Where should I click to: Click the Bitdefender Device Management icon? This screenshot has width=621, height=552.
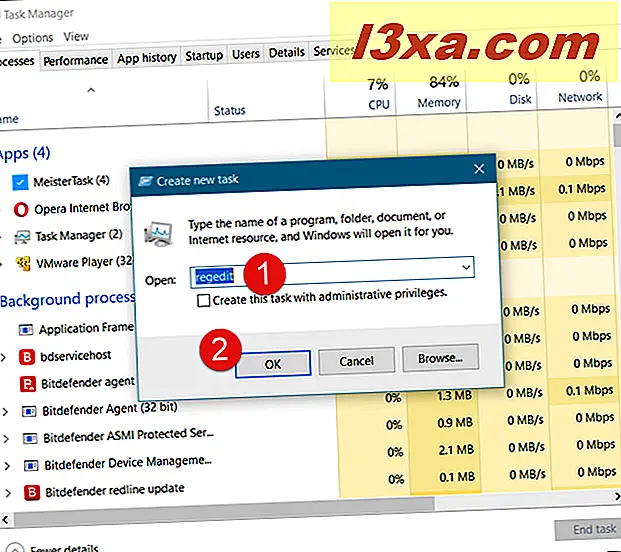[31, 466]
